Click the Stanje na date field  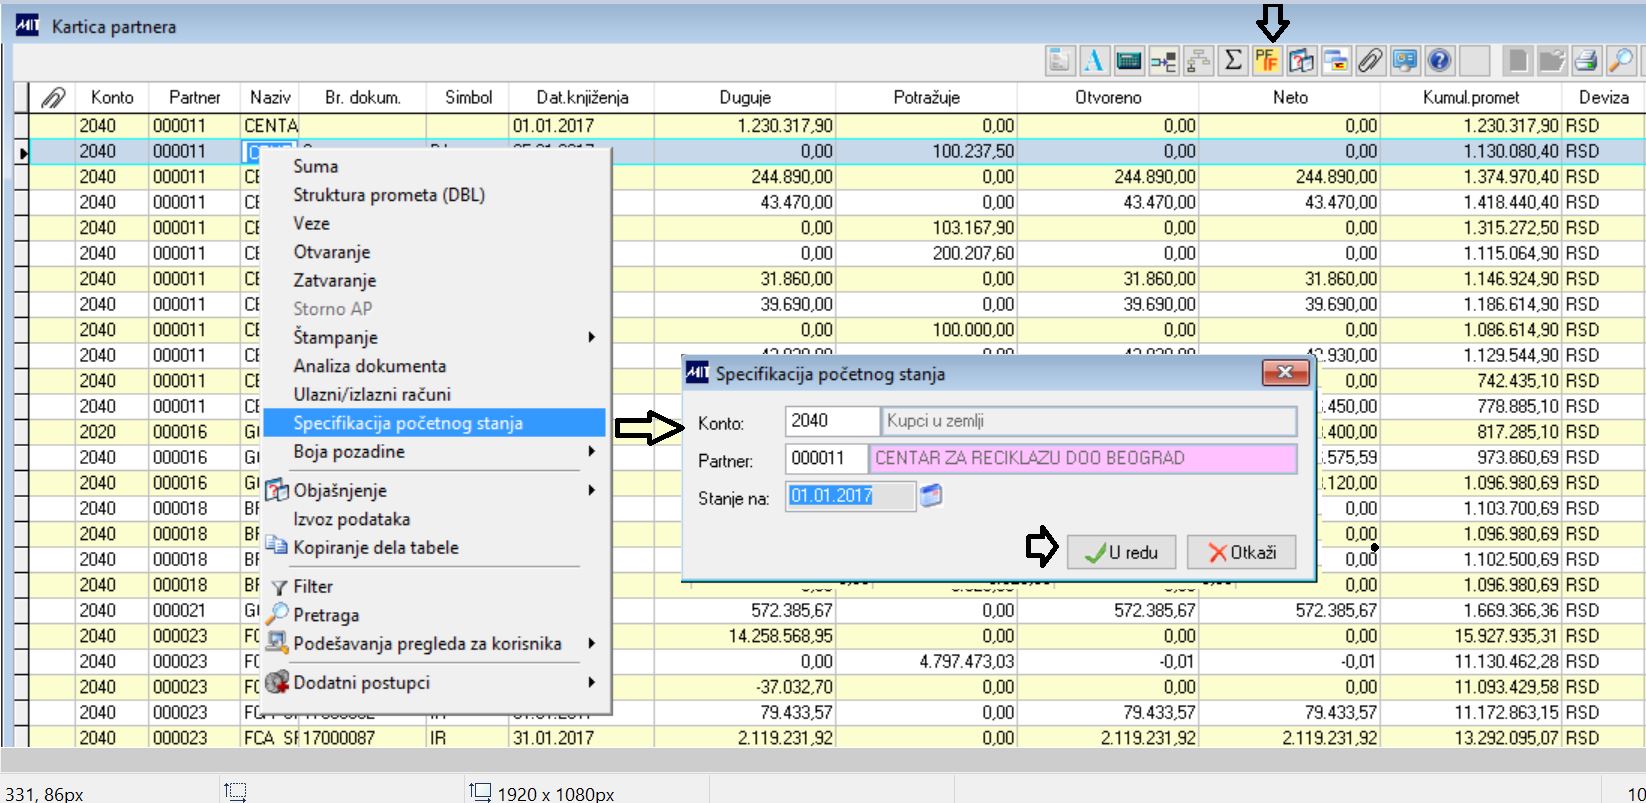pyautogui.click(x=850, y=495)
